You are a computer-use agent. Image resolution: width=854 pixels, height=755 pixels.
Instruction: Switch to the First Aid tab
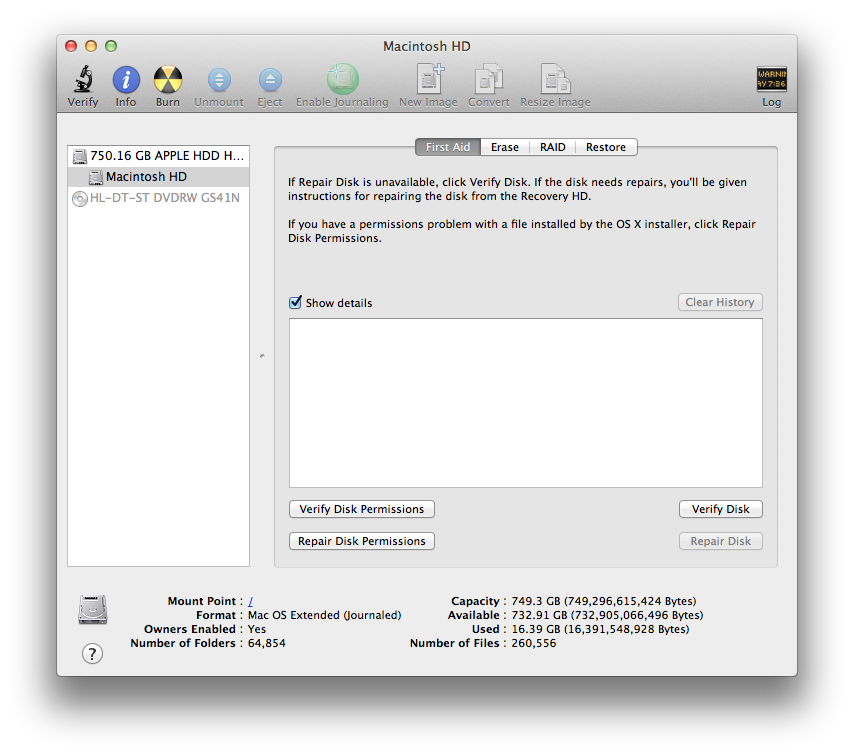[448, 147]
